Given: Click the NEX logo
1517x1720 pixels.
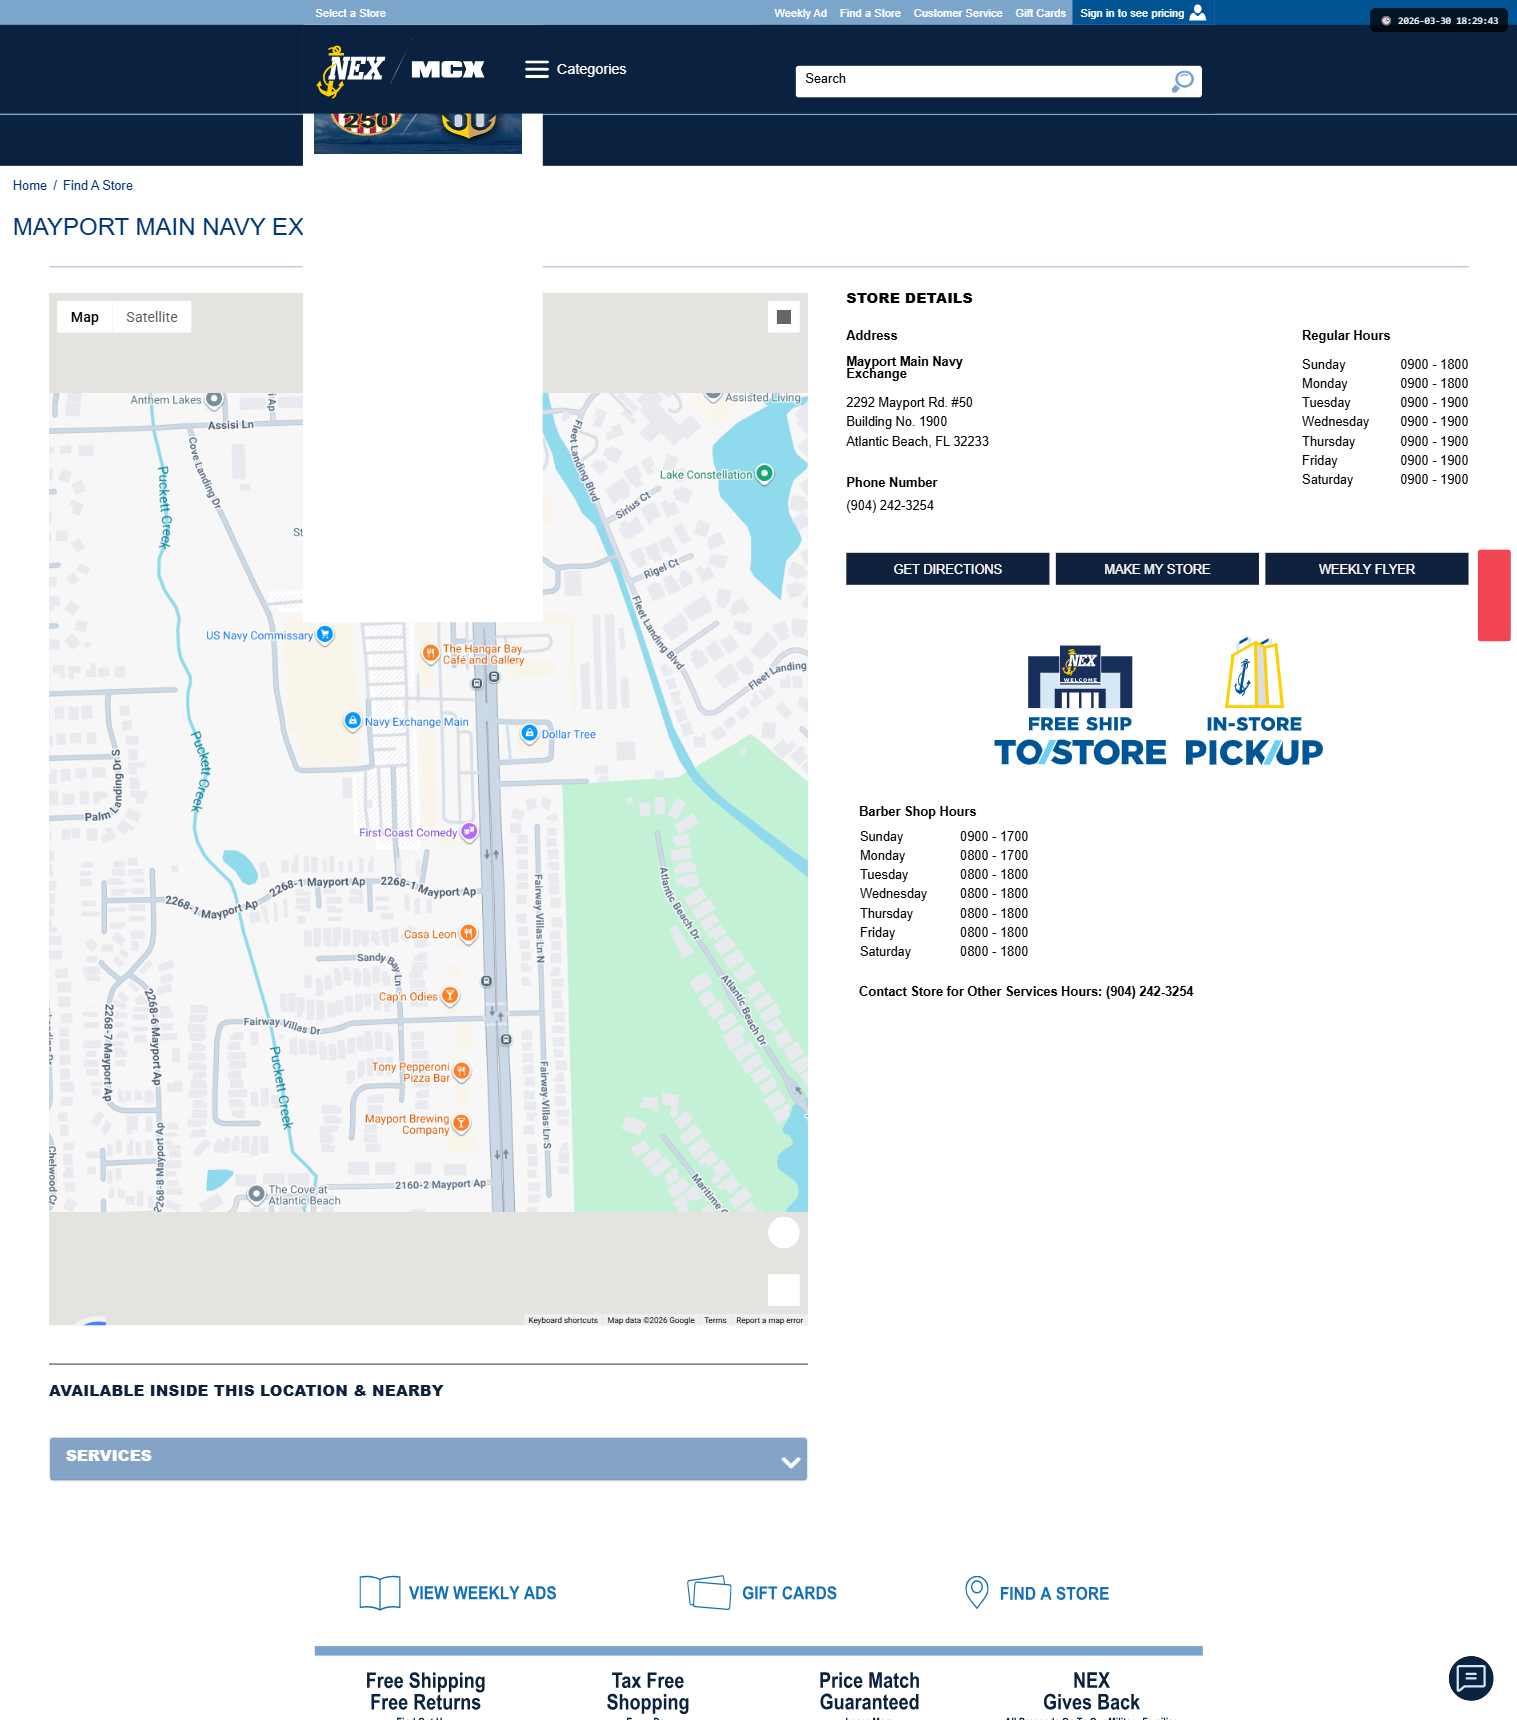Looking at the screenshot, I should [351, 71].
